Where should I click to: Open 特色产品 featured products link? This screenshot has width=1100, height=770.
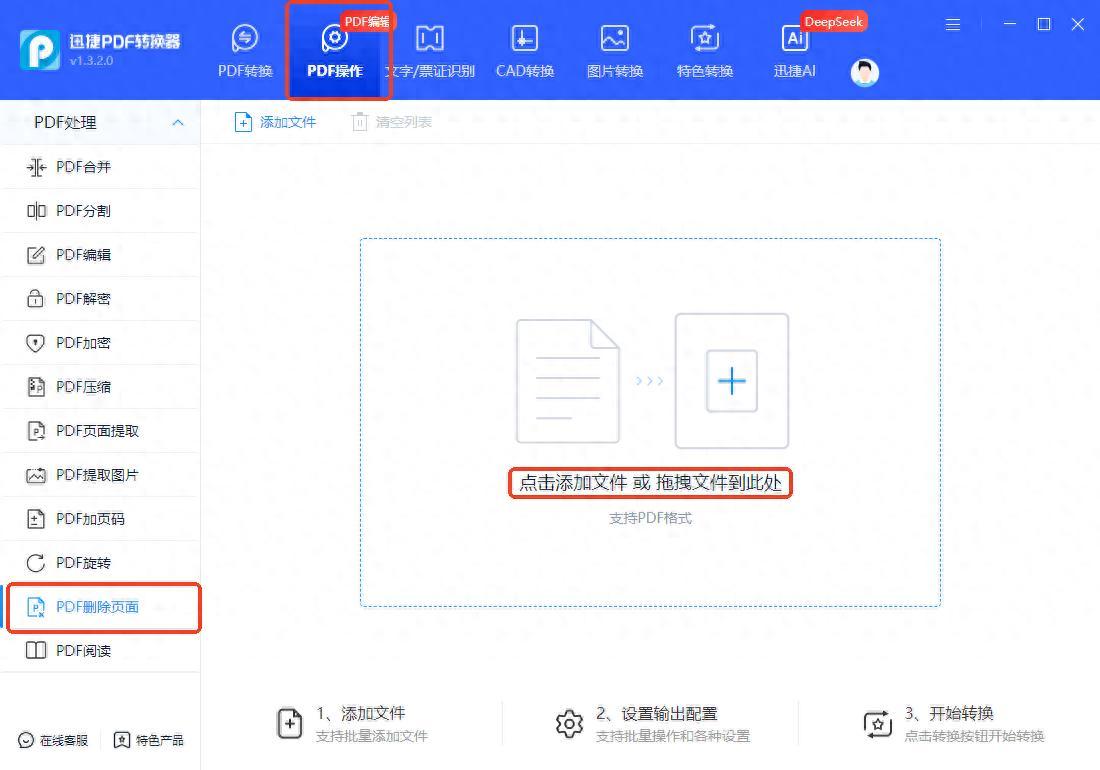149,740
